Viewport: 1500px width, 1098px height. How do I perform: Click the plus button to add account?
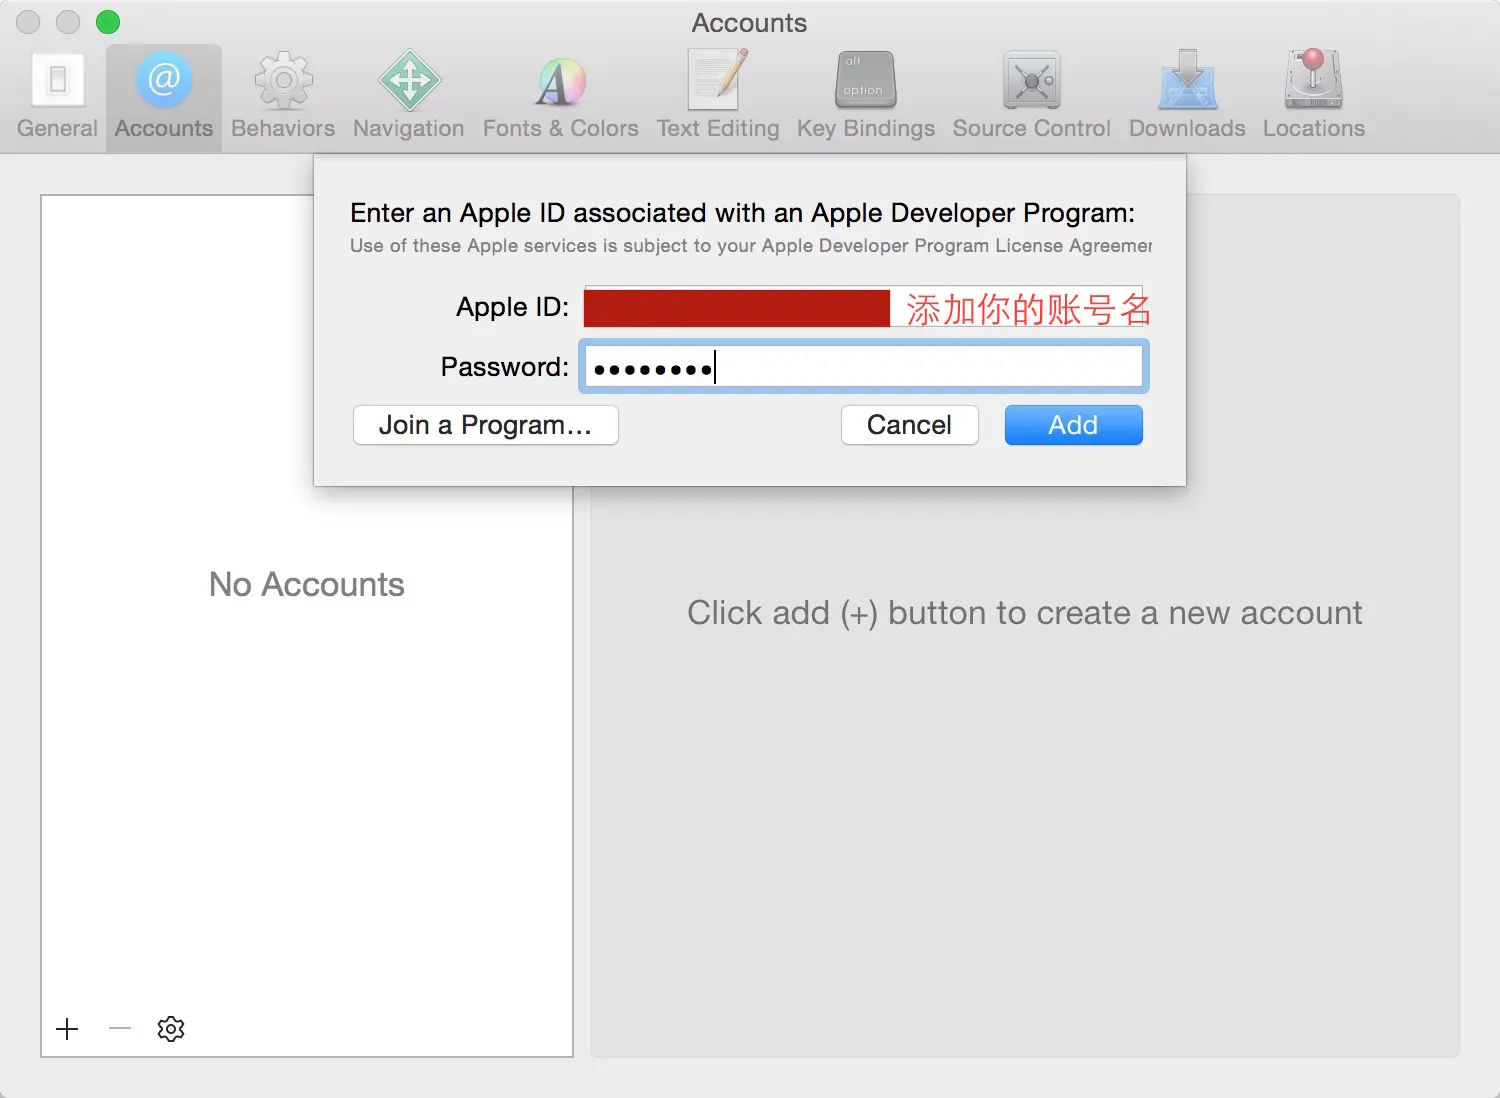[x=67, y=1029]
